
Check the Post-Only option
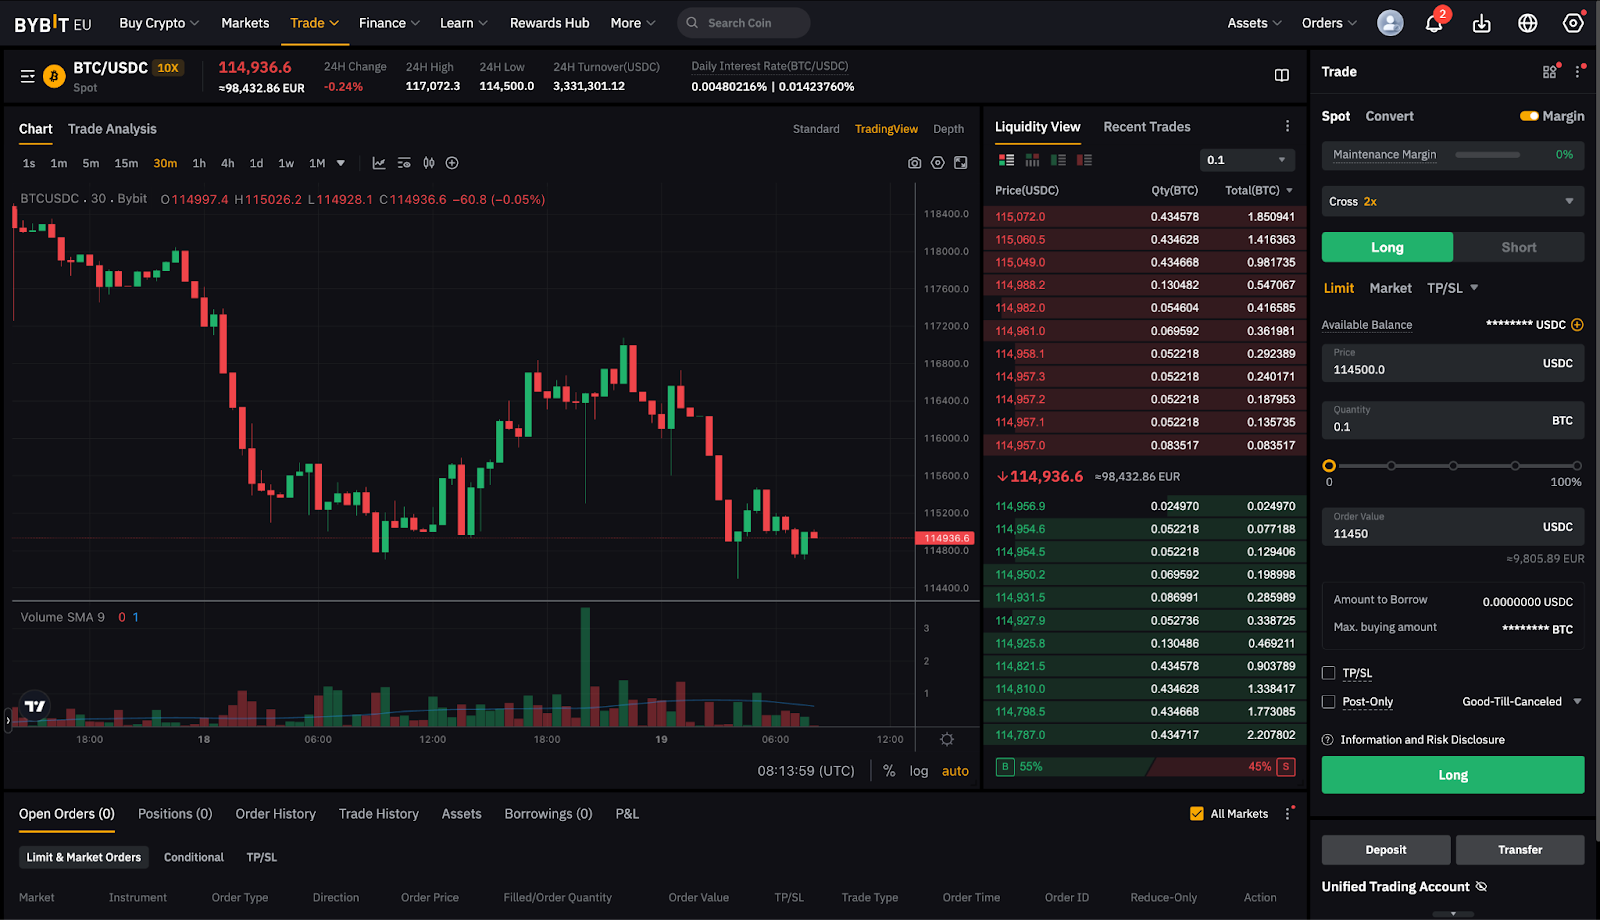(1329, 702)
